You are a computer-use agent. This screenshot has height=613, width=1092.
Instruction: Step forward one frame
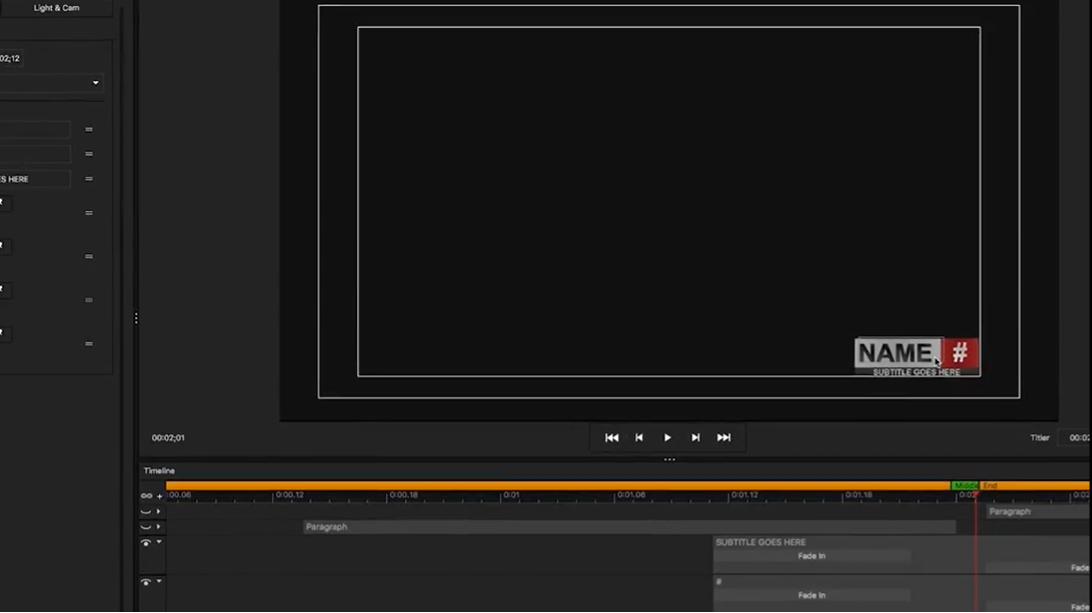click(696, 438)
